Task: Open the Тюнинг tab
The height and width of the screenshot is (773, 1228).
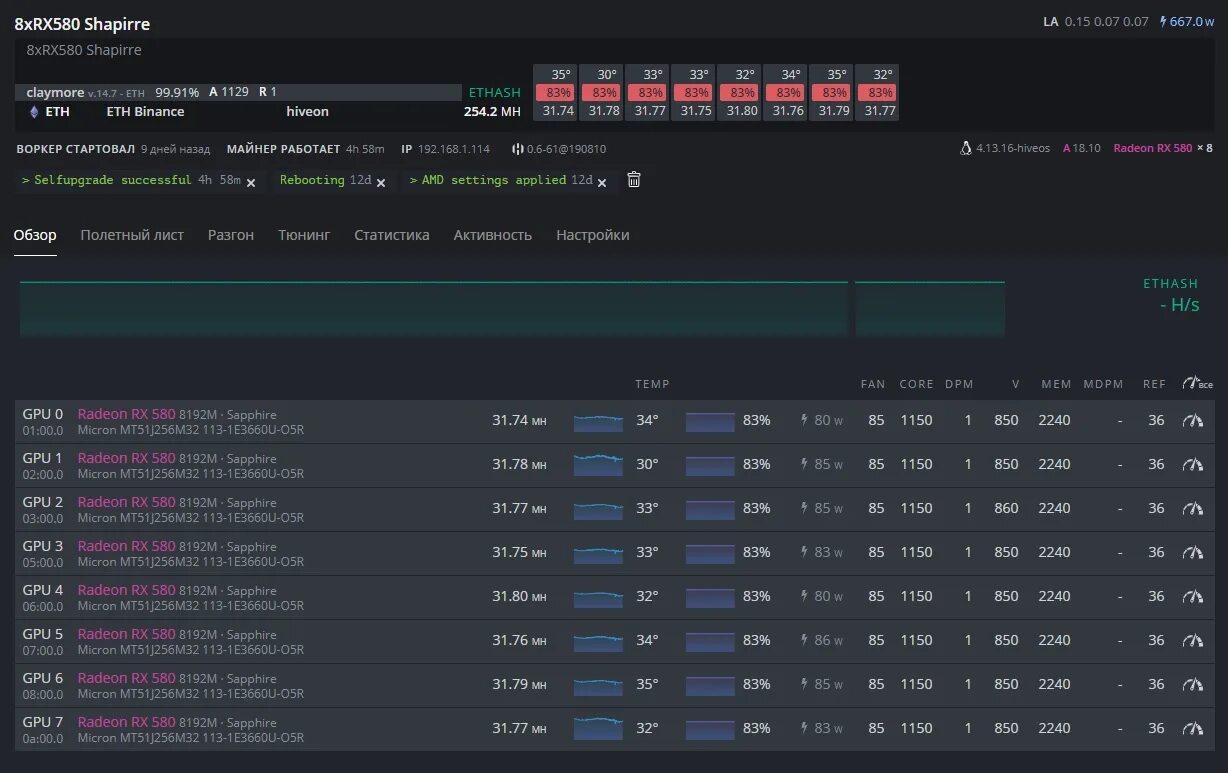Action: [x=304, y=235]
